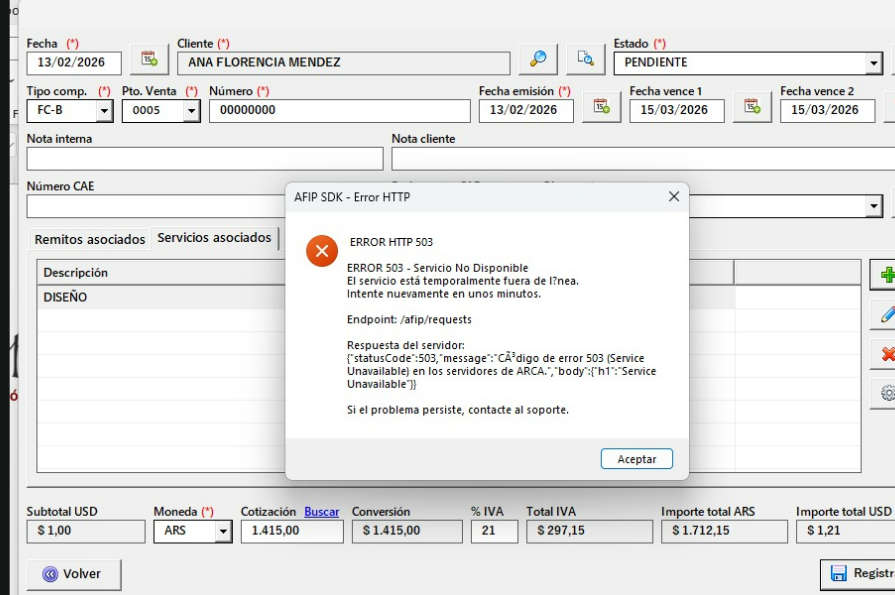This screenshot has width=895, height=595.
Task: Click the Buscar link next to Cotización
Action: [x=322, y=511]
